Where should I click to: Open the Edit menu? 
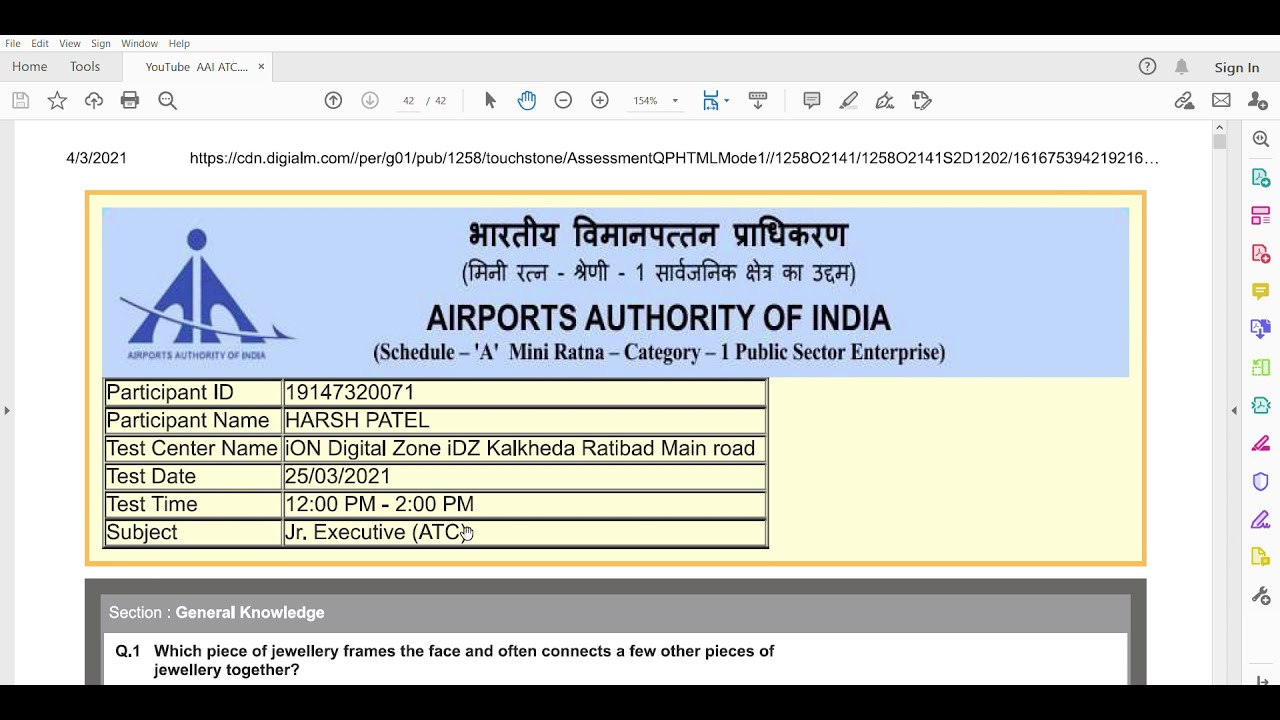[40, 44]
